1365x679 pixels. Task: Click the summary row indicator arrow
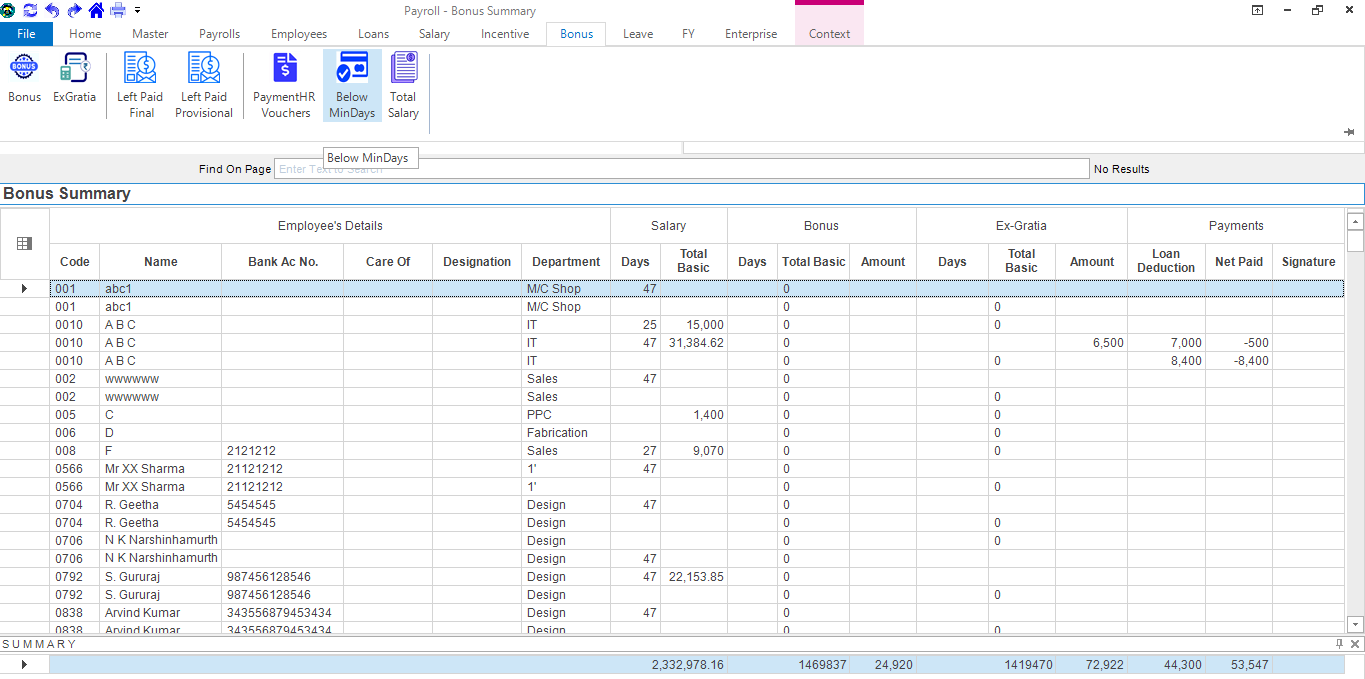pyautogui.click(x=25, y=664)
